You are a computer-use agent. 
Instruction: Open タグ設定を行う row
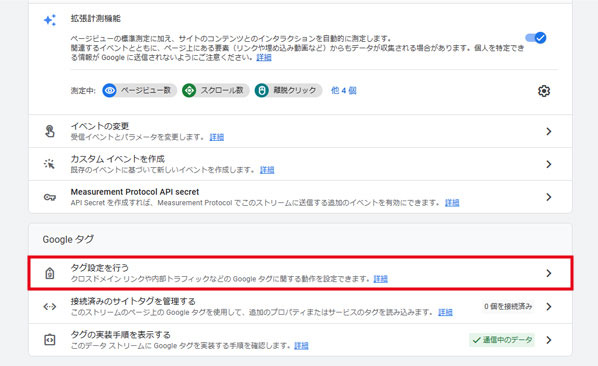[300, 273]
